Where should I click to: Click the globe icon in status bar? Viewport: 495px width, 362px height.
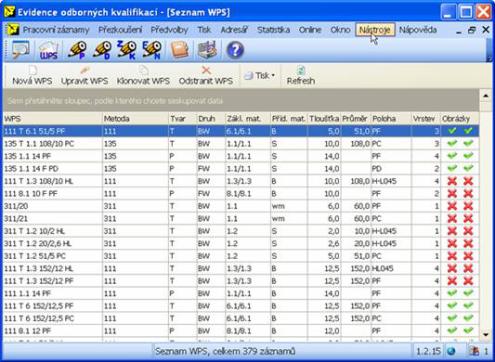pyautogui.click(x=451, y=351)
